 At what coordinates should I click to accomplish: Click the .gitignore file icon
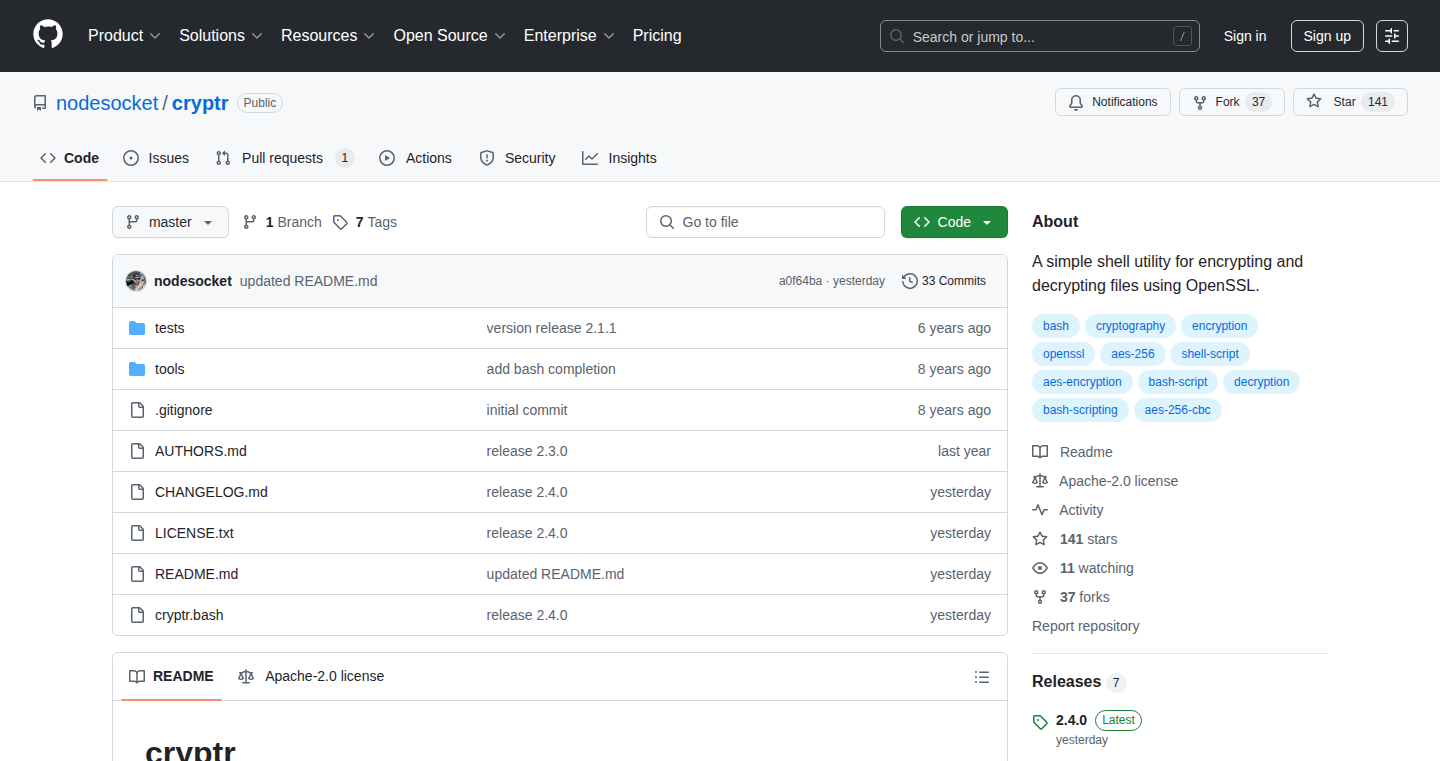point(137,410)
